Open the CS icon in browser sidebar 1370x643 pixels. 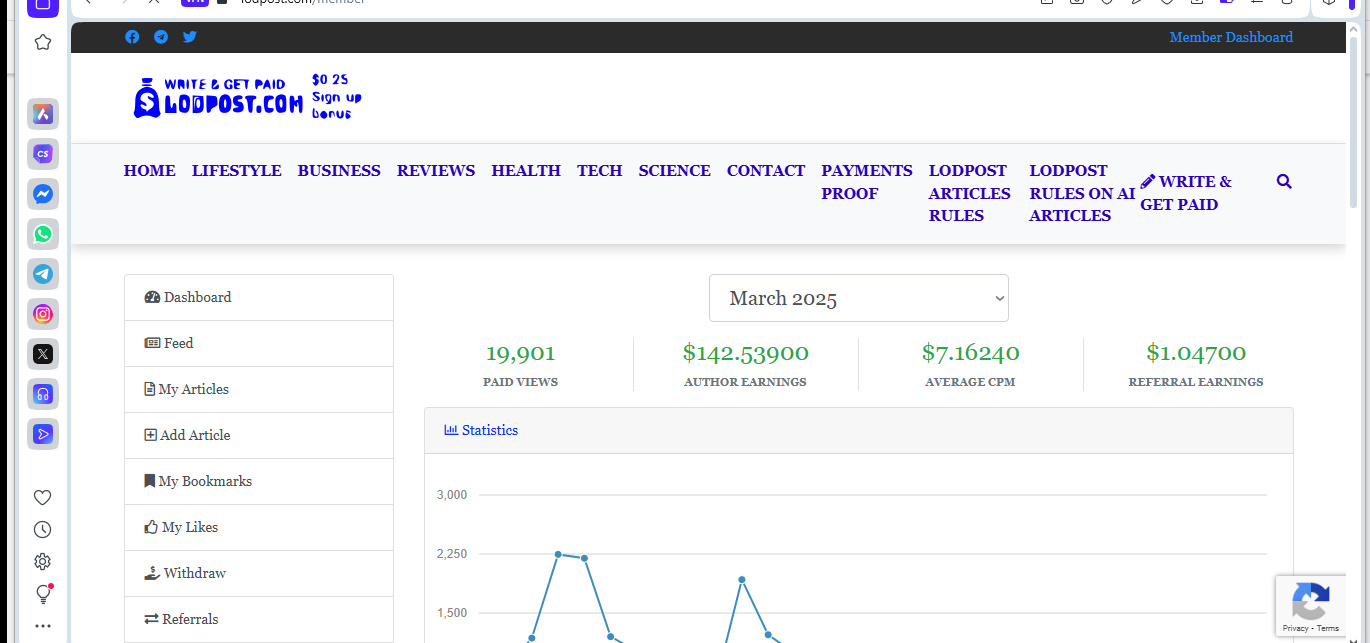(43, 154)
